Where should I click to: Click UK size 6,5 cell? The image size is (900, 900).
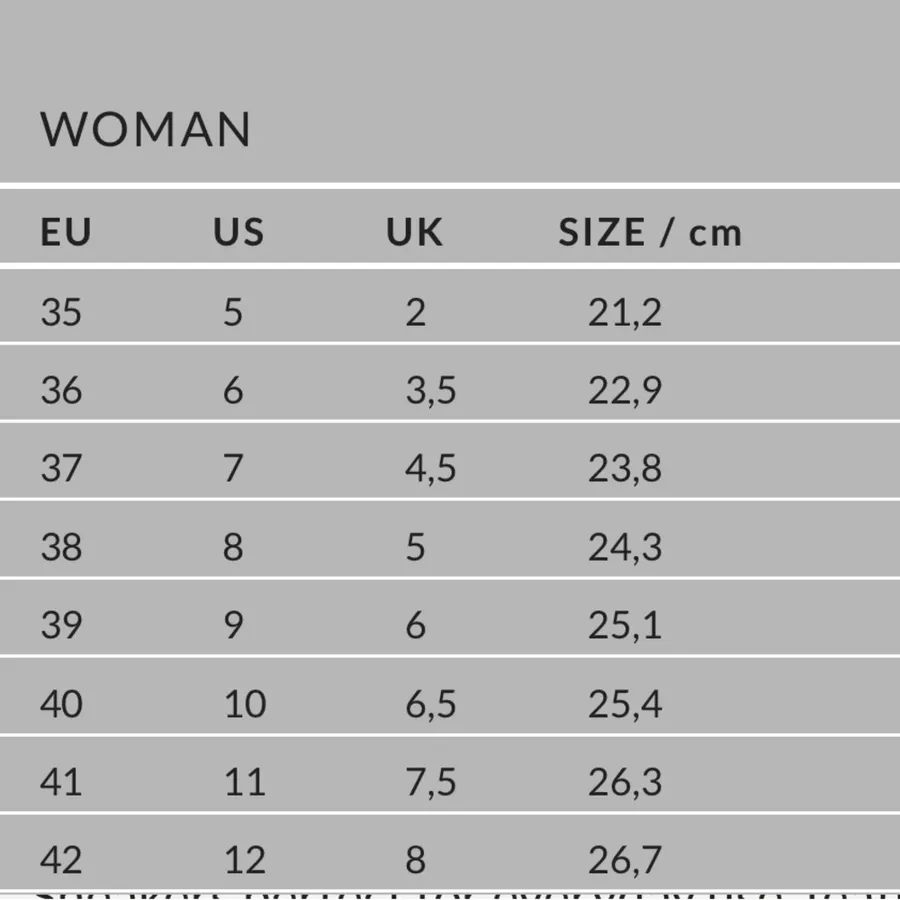point(430,704)
